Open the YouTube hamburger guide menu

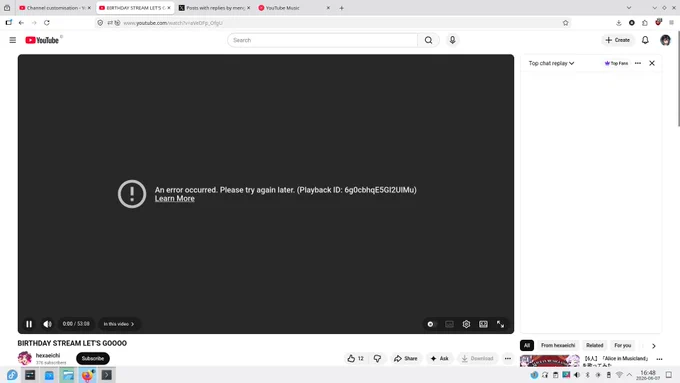(x=13, y=40)
